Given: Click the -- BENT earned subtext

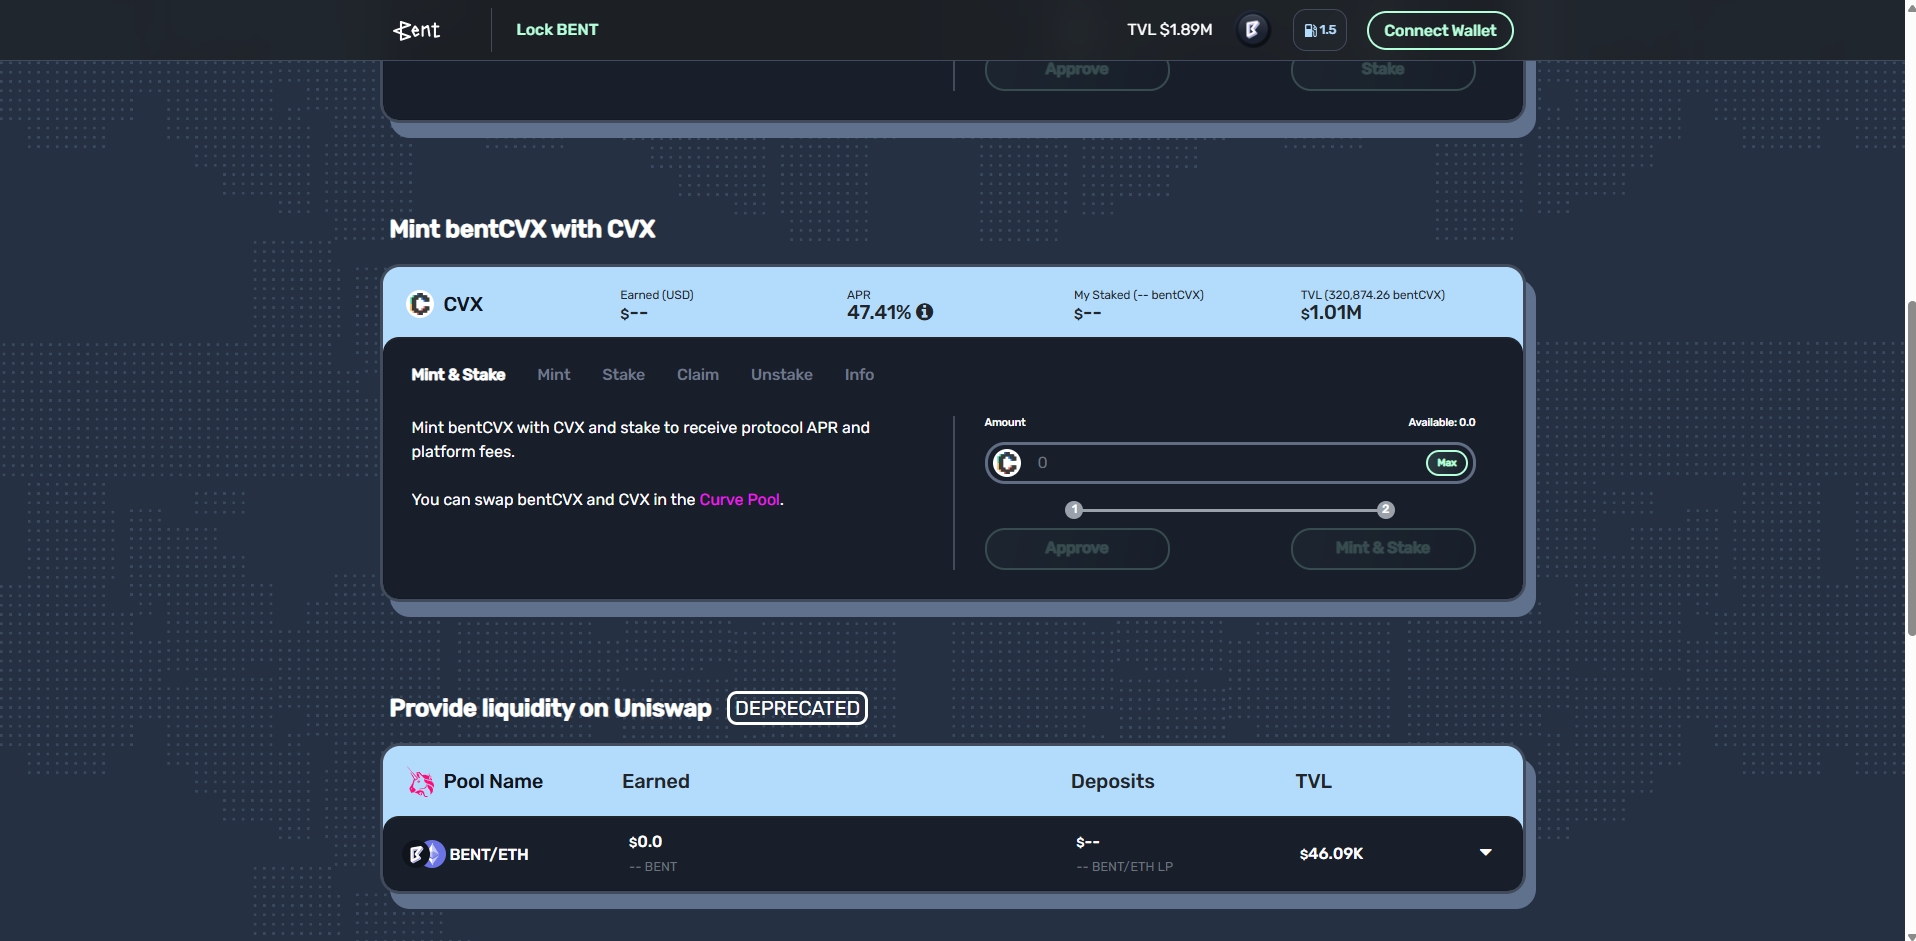Looking at the screenshot, I should [x=653, y=867].
